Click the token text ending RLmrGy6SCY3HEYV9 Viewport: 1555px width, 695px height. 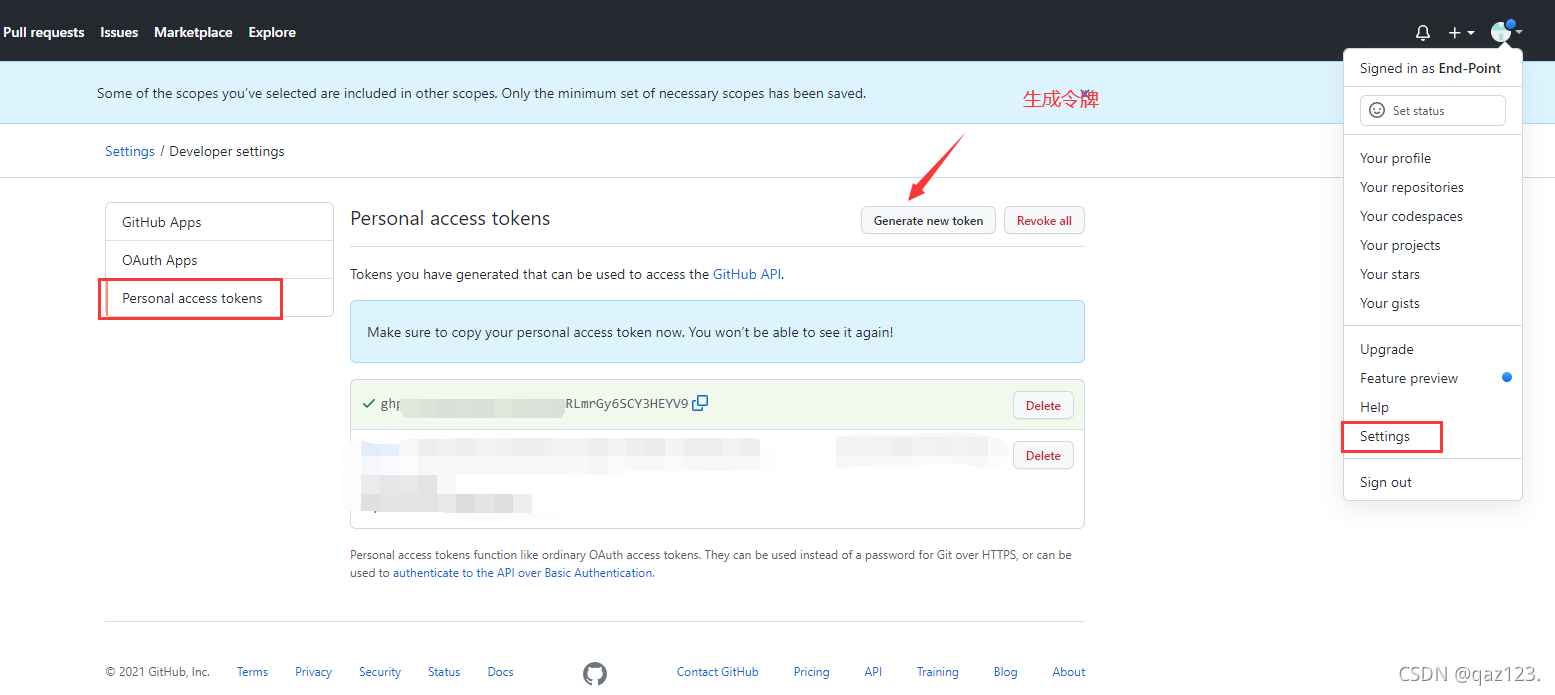534,404
